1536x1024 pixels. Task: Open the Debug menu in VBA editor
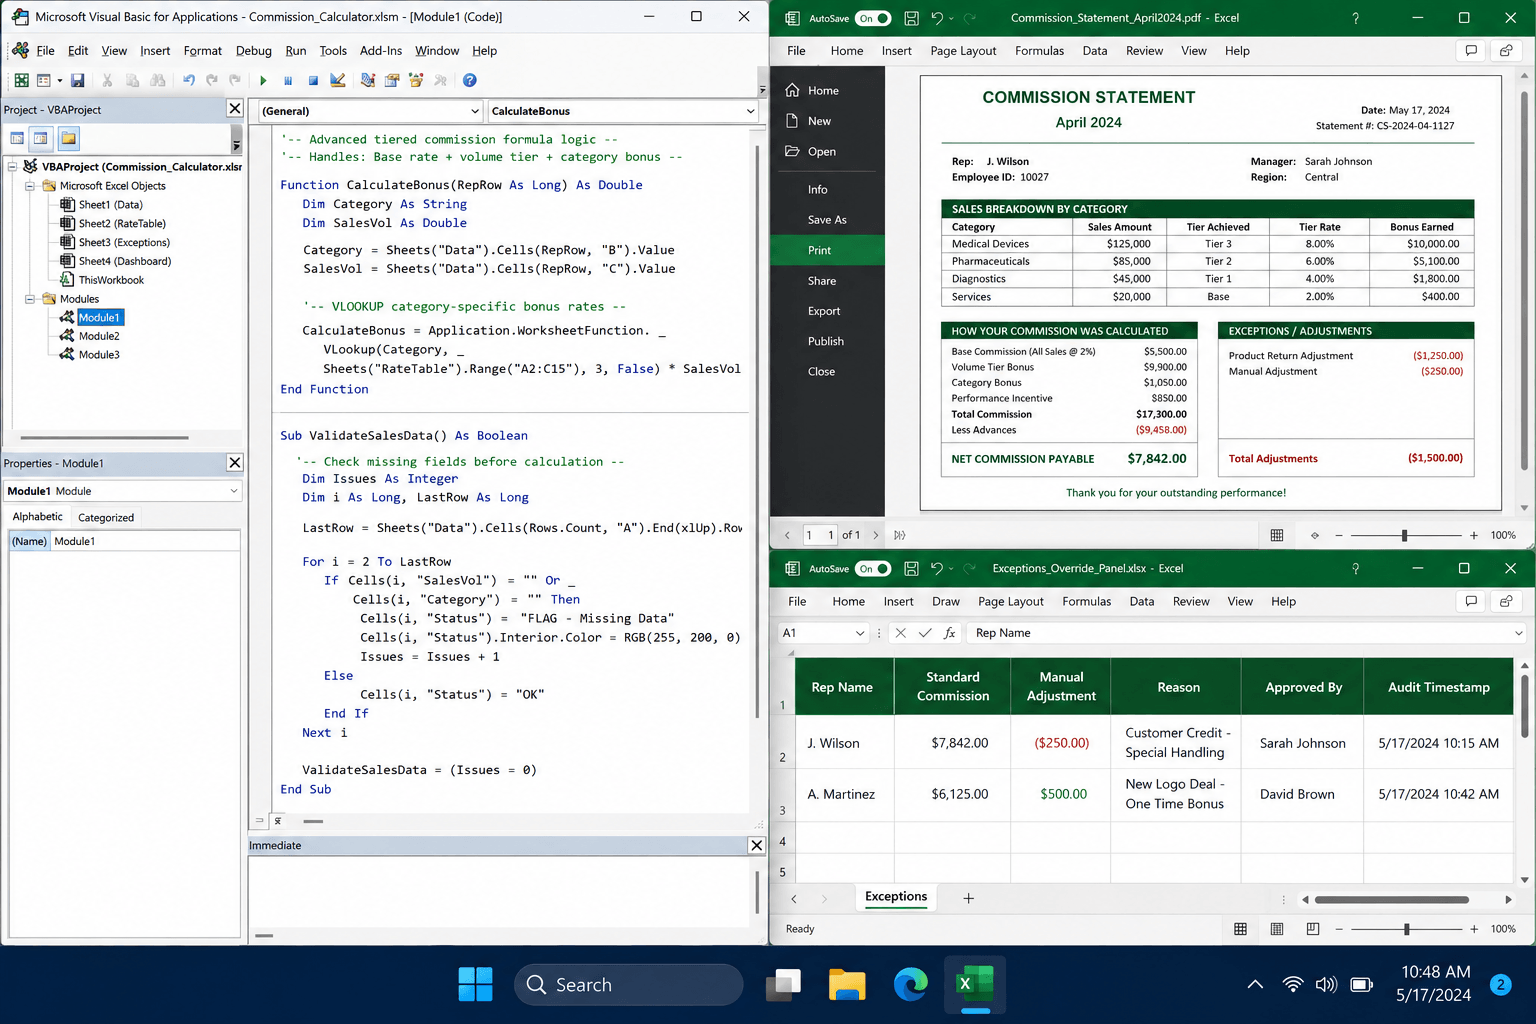pyautogui.click(x=253, y=51)
